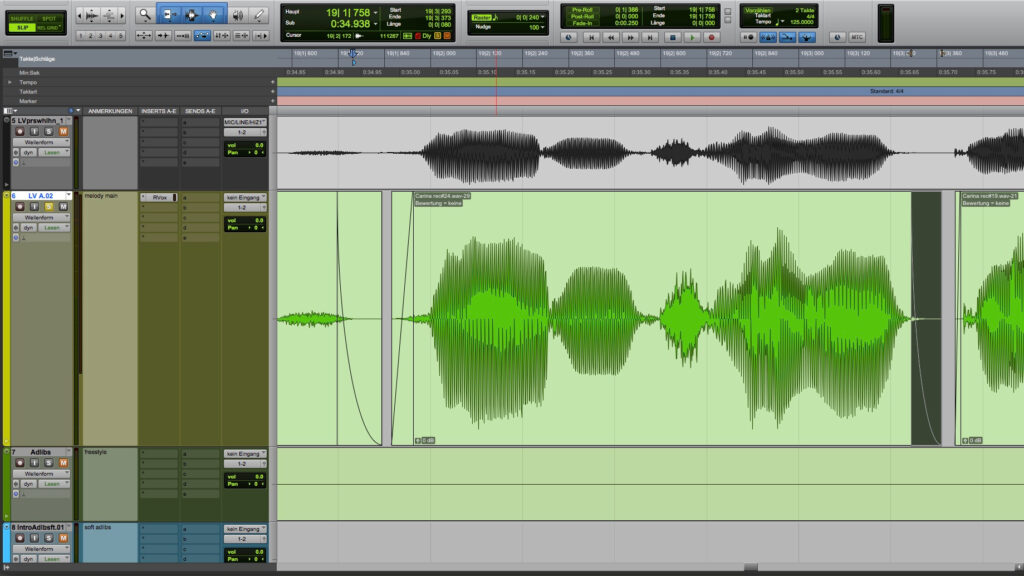Select the Pencil tool
Image resolution: width=1024 pixels, height=576 pixels.
[x=259, y=14]
